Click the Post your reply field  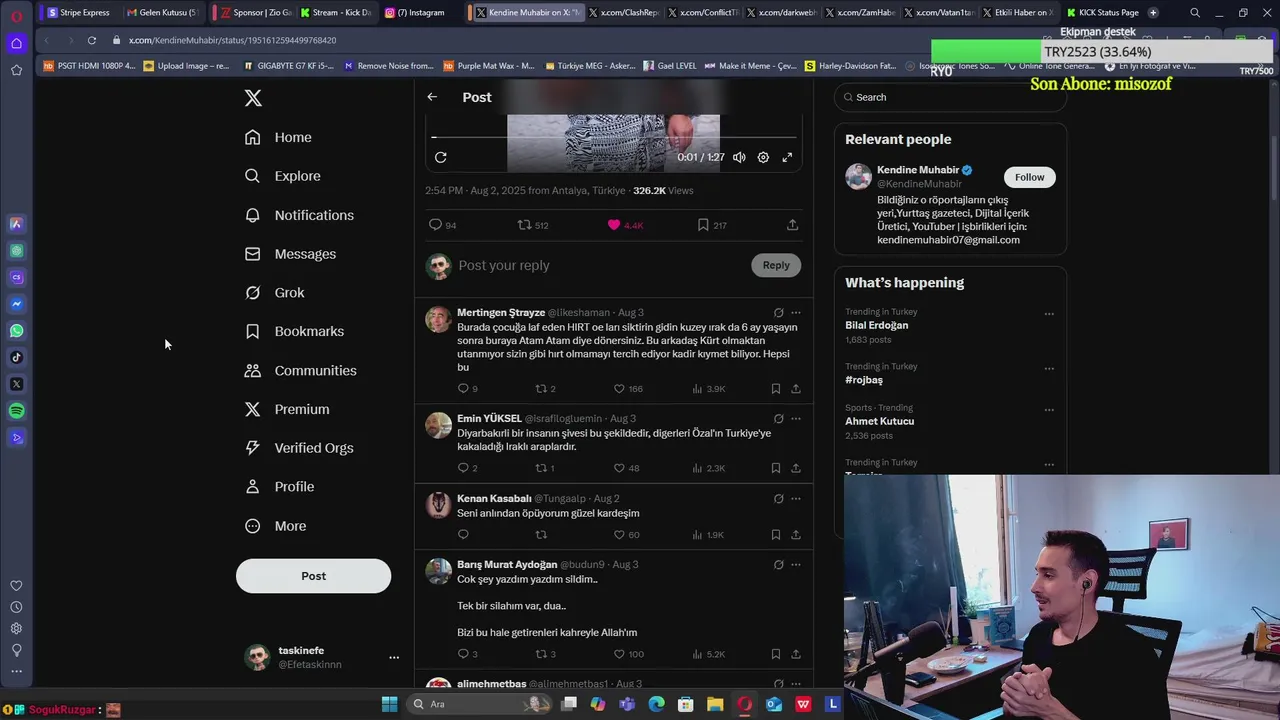pyautogui.click(x=598, y=265)
